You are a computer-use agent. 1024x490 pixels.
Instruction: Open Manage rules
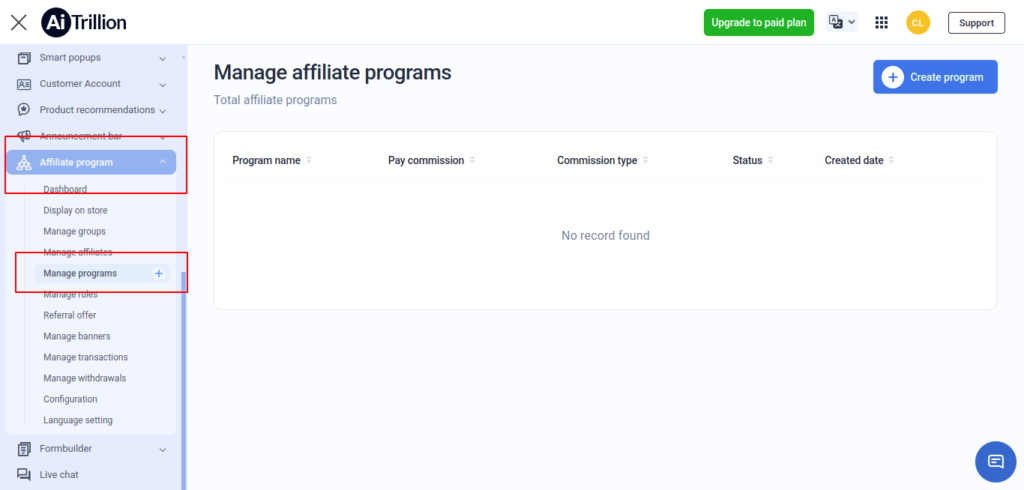71,294
